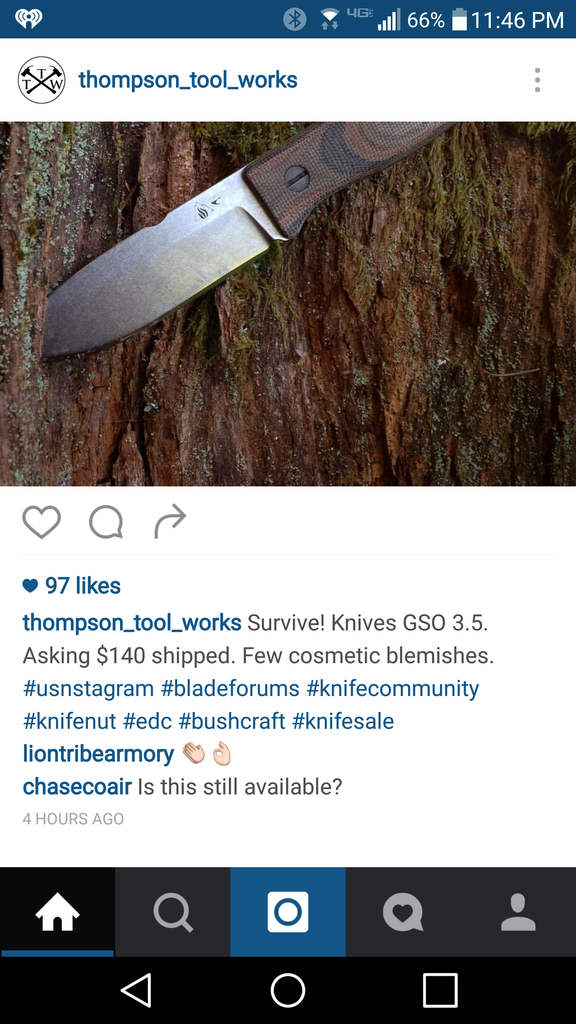Image resolution: width=576 pixels, height=1024 pixels.
Task: Like the post with the heart icon
Action: coord(42,522)
